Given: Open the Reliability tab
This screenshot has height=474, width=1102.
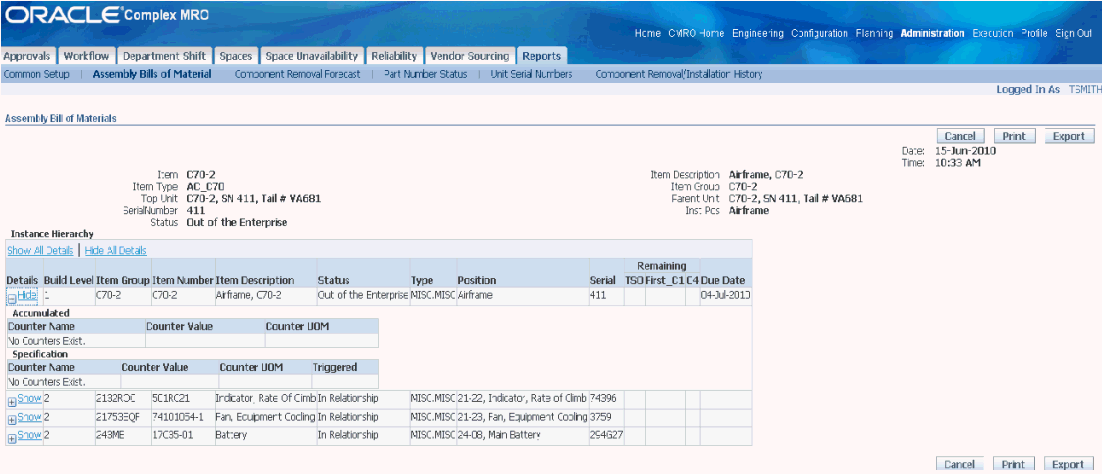Looking at the screenshot, I should (x=394, y=56).
